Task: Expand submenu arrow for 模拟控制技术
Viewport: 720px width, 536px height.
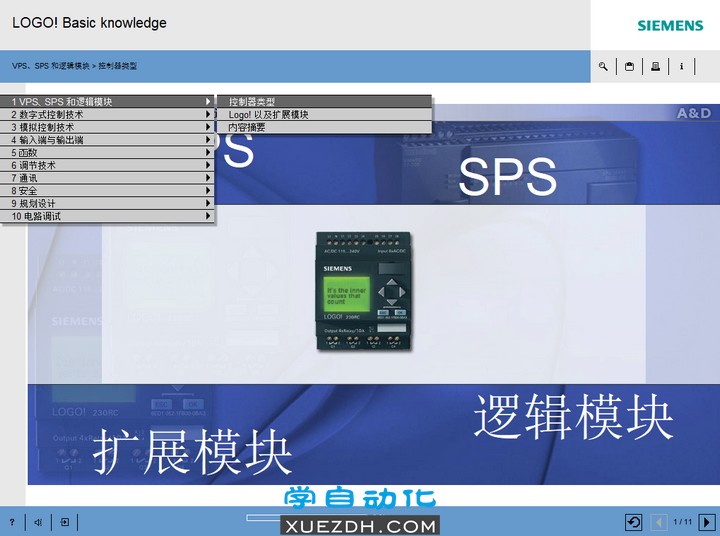Action: point(208,127)
